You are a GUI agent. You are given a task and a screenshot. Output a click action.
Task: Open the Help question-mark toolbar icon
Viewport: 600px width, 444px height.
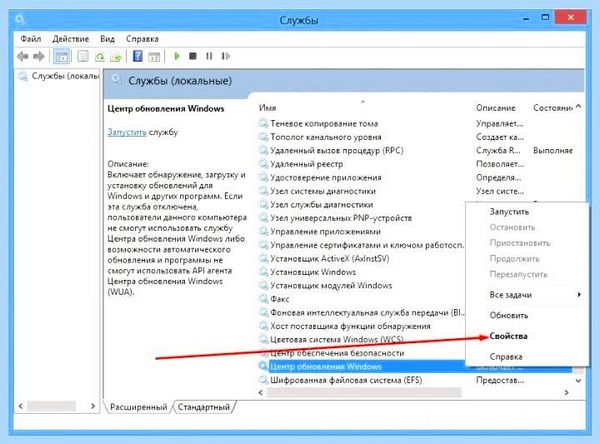pyautogui.click(x=137, y=56)
